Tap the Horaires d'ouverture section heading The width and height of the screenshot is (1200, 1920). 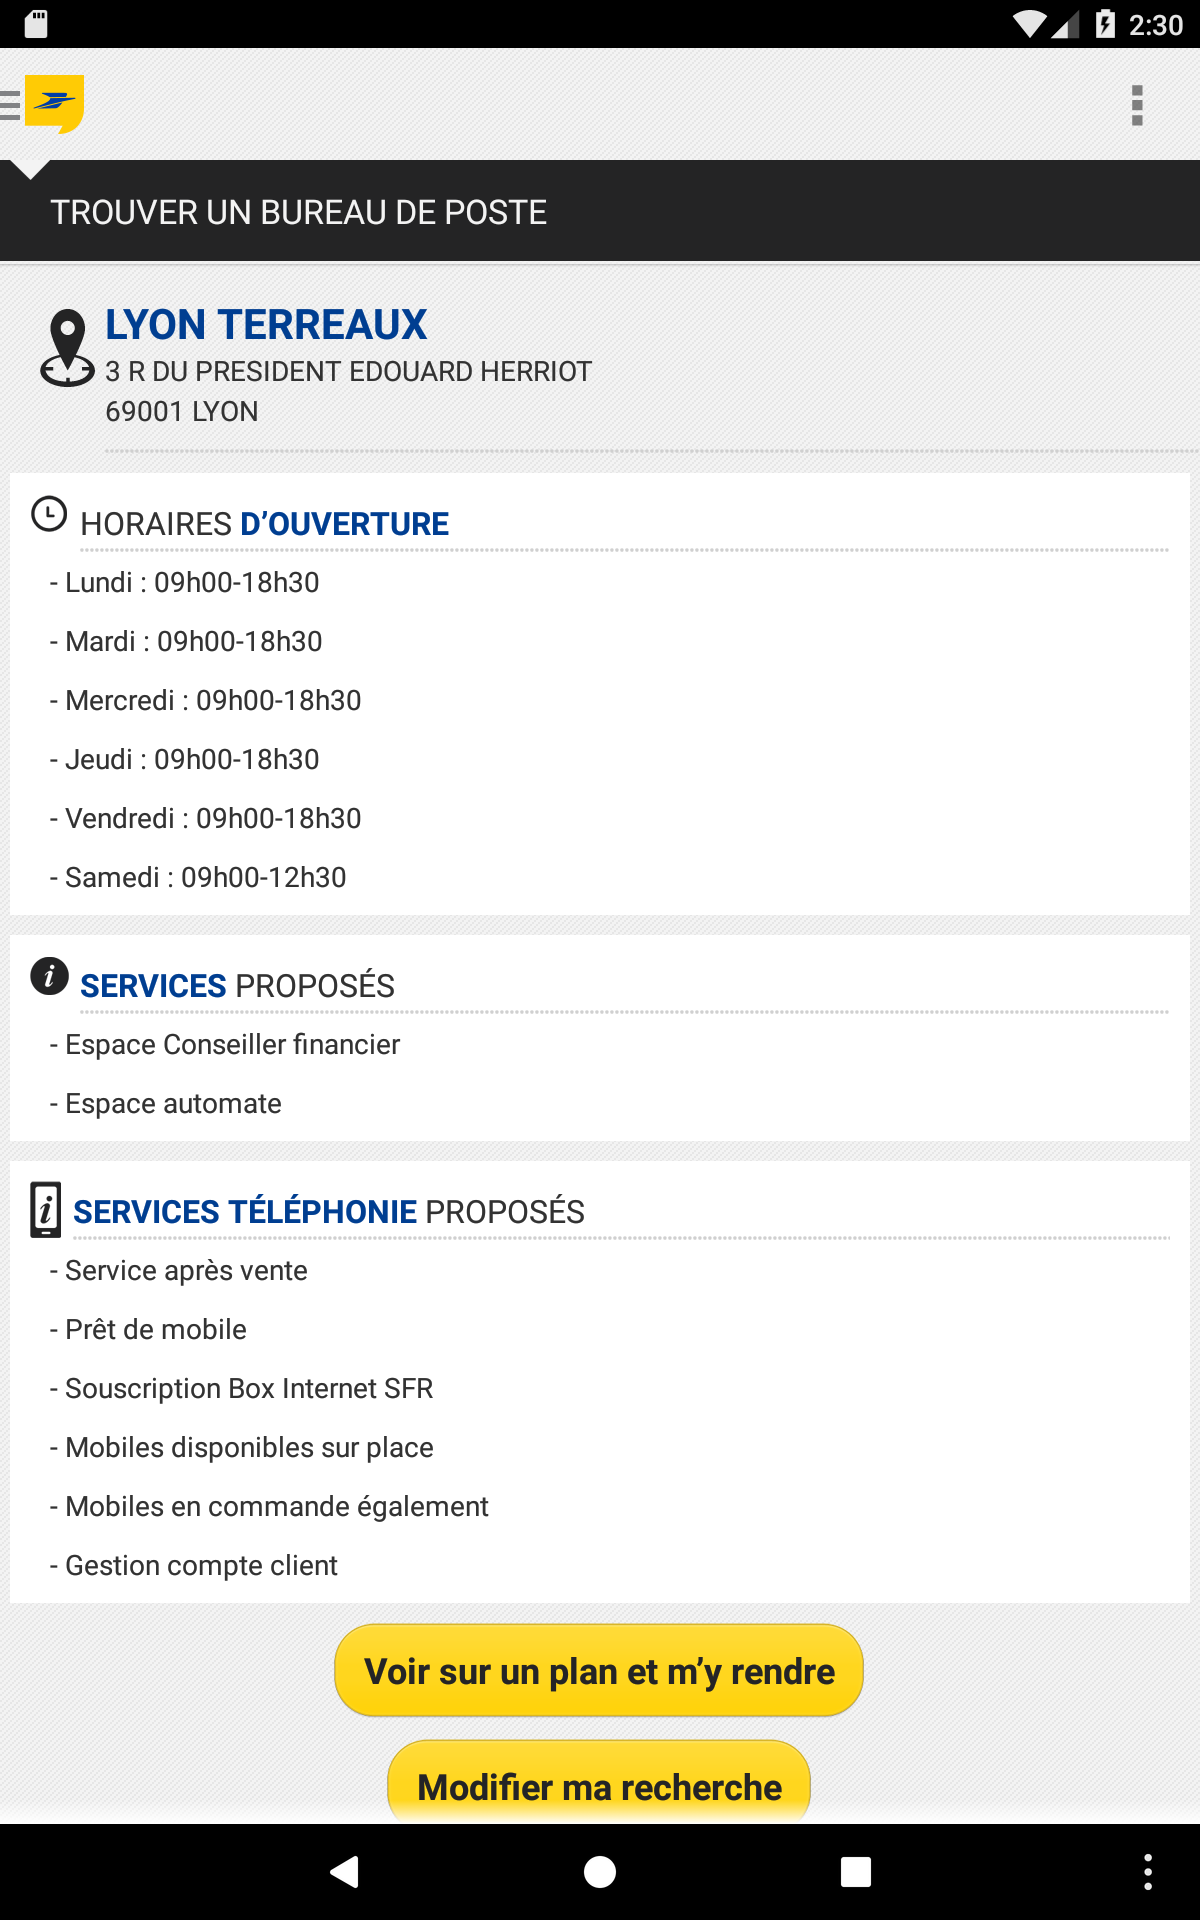[x=265, y=524]
